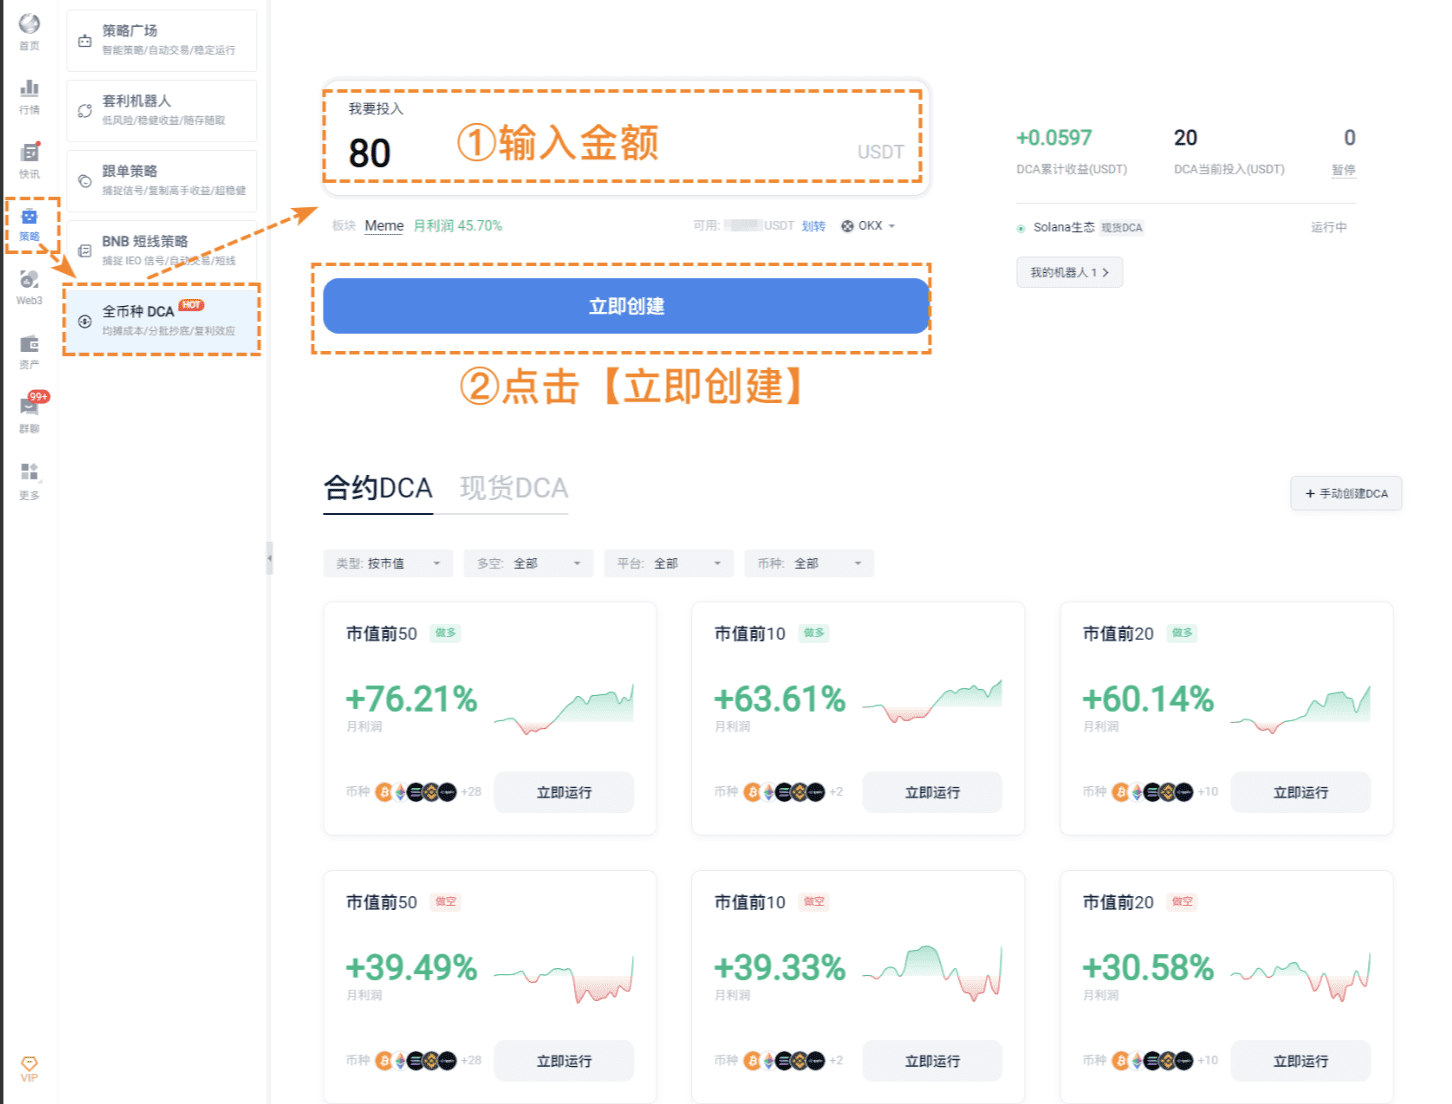Image resolution: width=1452 pixels, height=1104 pixels.
Task: Click the 立即创建 button
Action: tap(626, 306)
